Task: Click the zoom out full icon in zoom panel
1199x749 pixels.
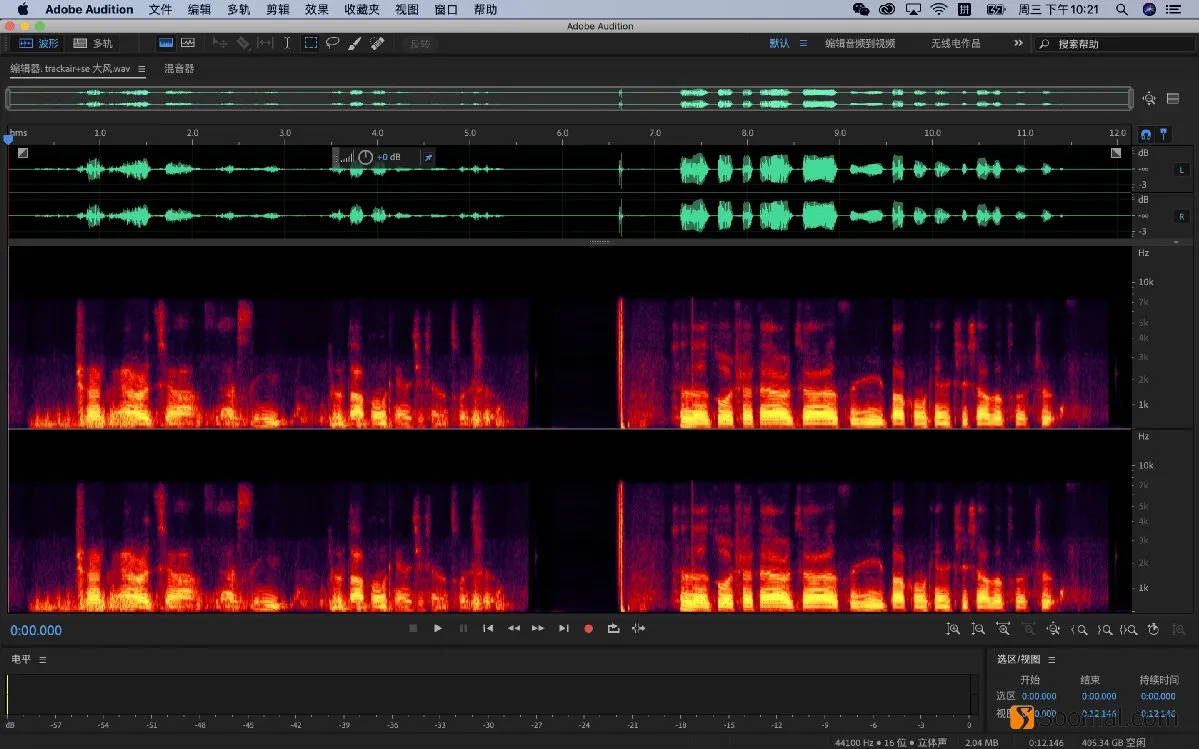Action: tap(1053, 629)
